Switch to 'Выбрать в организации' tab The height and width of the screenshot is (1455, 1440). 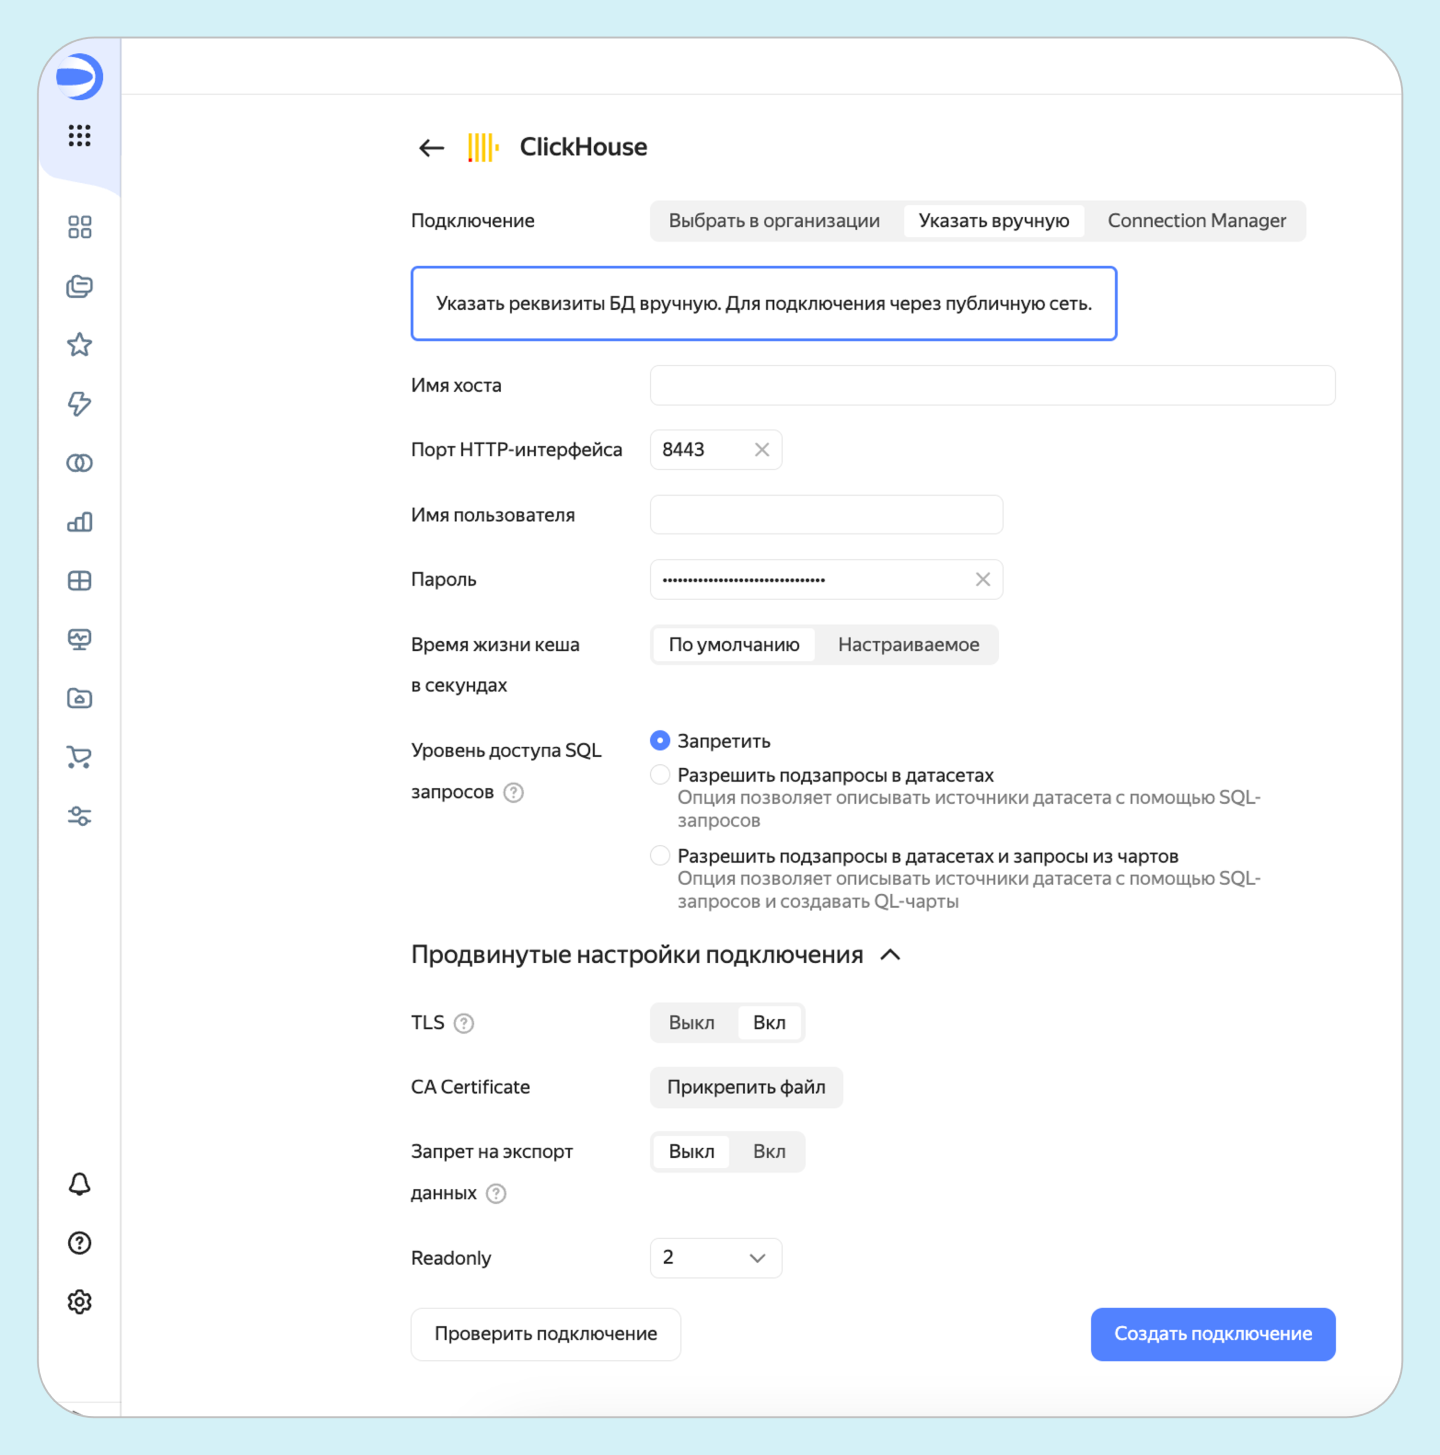774,221
